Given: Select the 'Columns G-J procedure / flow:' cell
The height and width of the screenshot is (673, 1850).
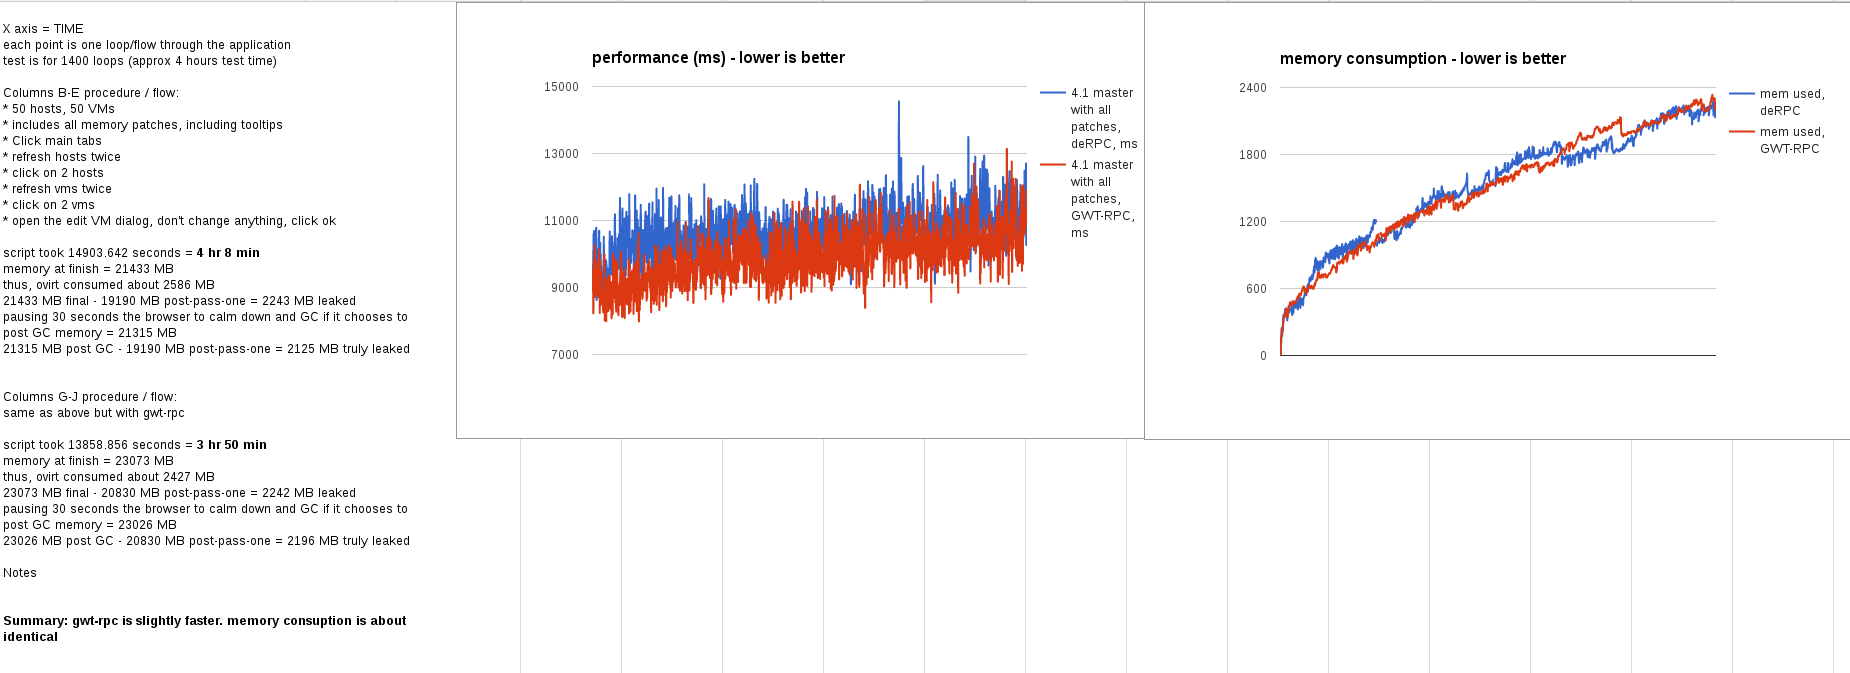Looking at the screenshot, I should 90,397.
